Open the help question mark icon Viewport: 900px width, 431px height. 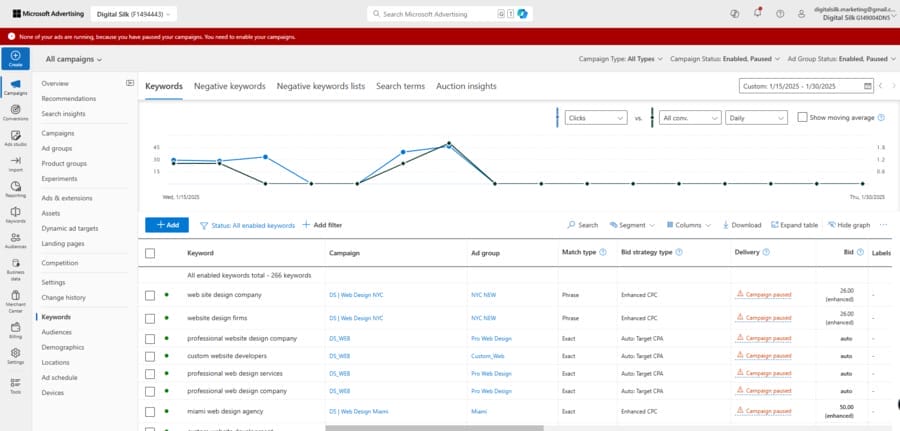click(779, 14)
